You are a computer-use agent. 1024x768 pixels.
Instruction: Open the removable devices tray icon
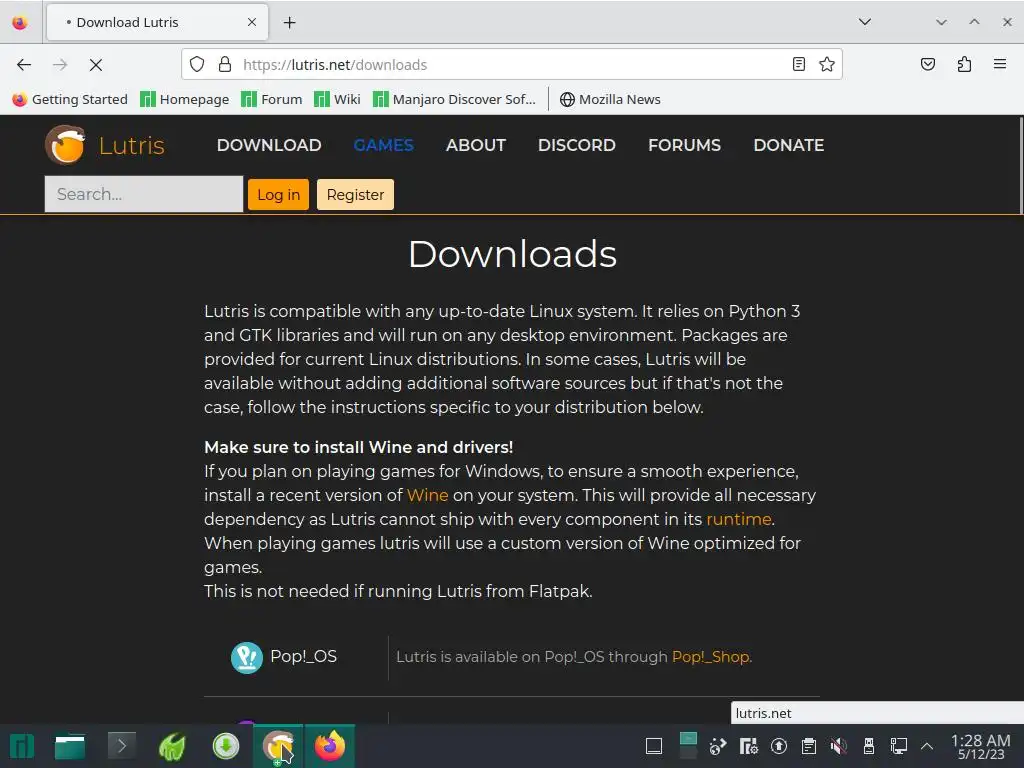(x=869, y=746)
